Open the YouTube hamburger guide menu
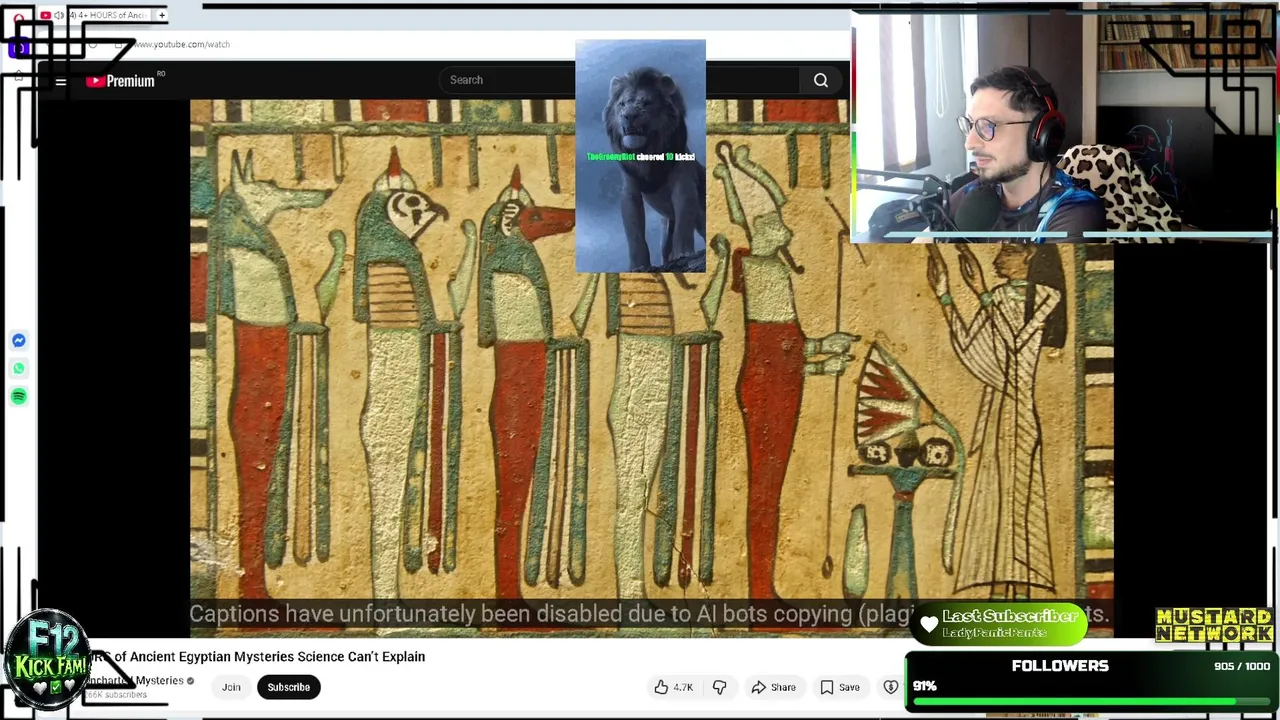Image resolution: width=1280 pixels, height=720 pixels. point(61,81)
